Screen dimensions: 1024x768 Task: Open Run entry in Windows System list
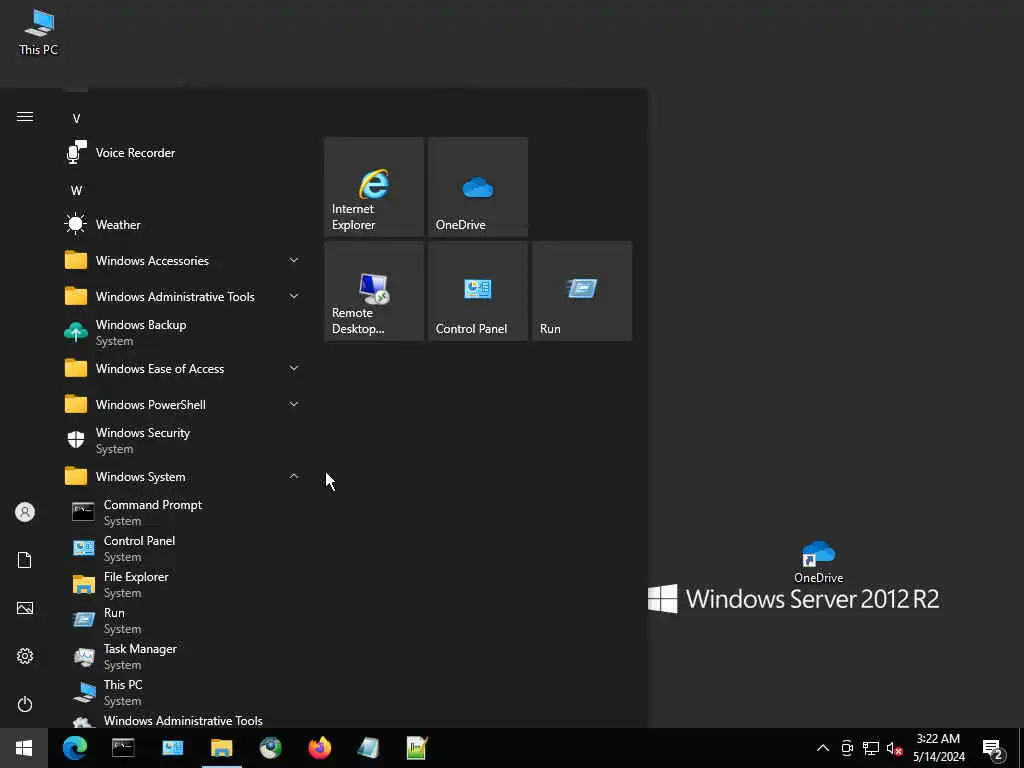click(x=183, y=620)
